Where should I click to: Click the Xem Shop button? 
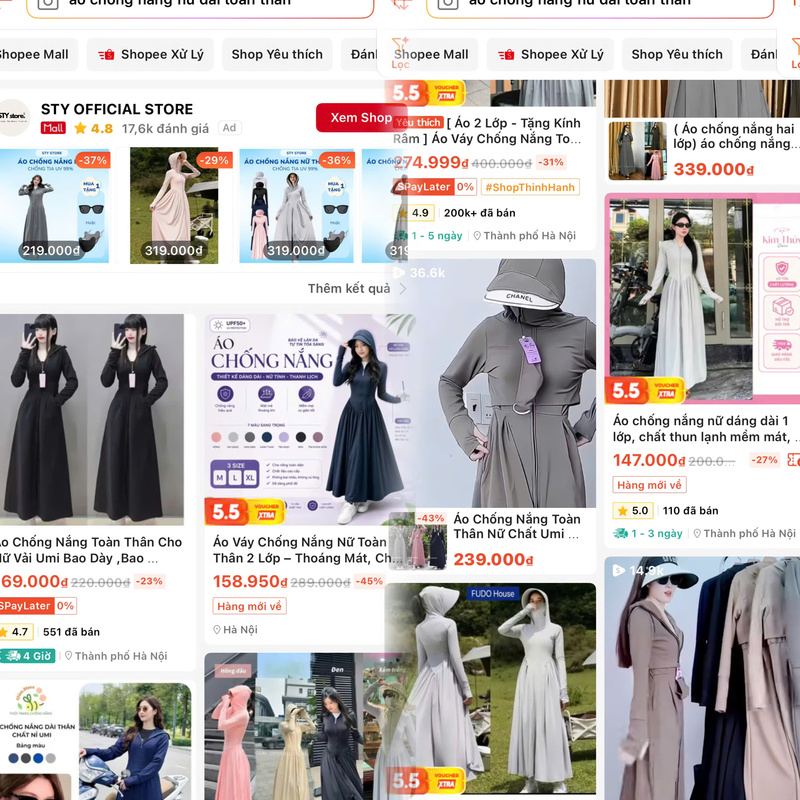tap(361, 117)
